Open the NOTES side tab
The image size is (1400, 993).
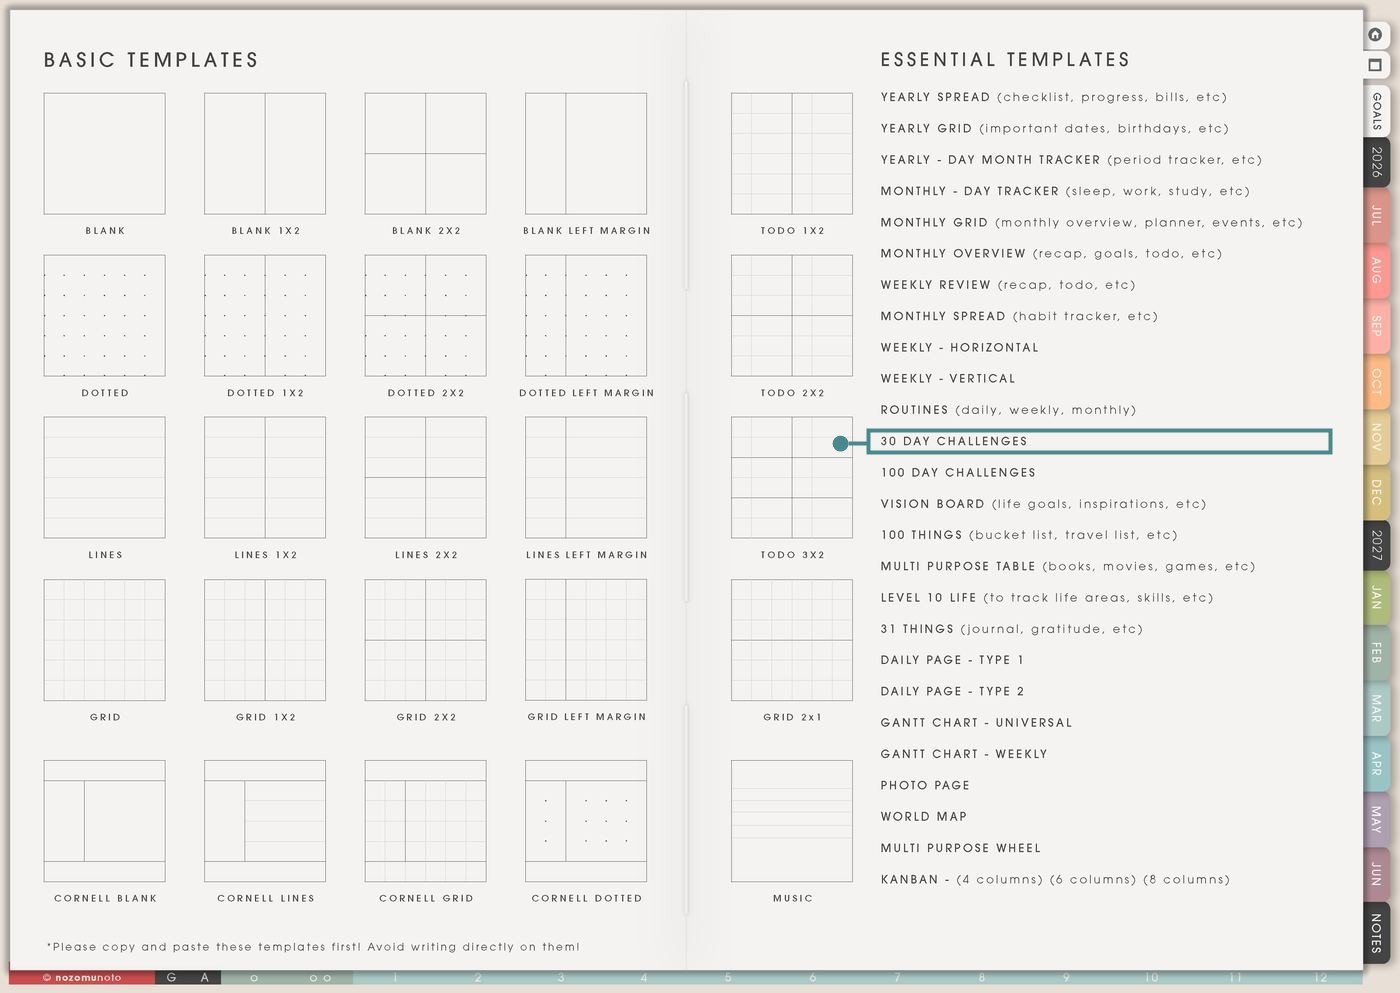click(x=1376, y=932)
